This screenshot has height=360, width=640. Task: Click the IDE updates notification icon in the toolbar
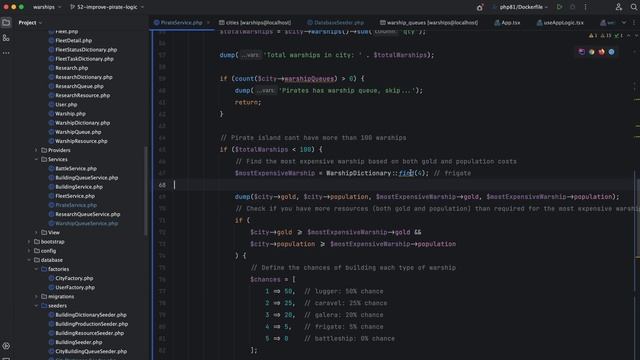click(x=480, y=7)
